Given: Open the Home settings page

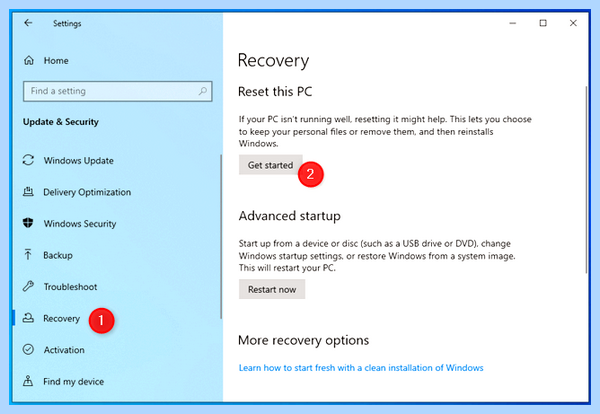Looking at the screenshot, I should point(56,60).
